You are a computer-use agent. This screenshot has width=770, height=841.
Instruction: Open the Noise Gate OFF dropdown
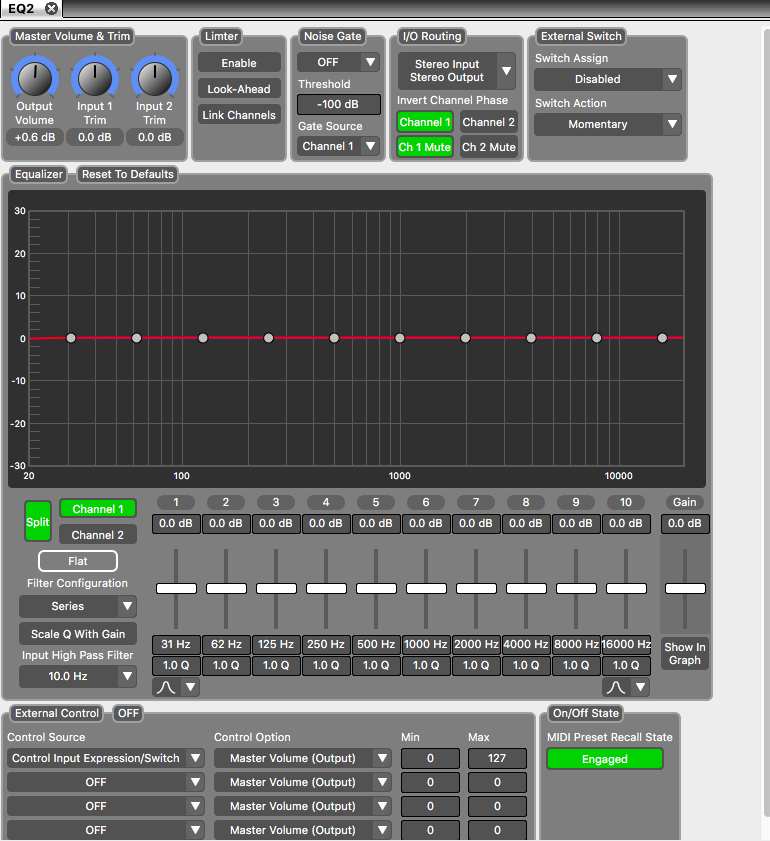338,62
